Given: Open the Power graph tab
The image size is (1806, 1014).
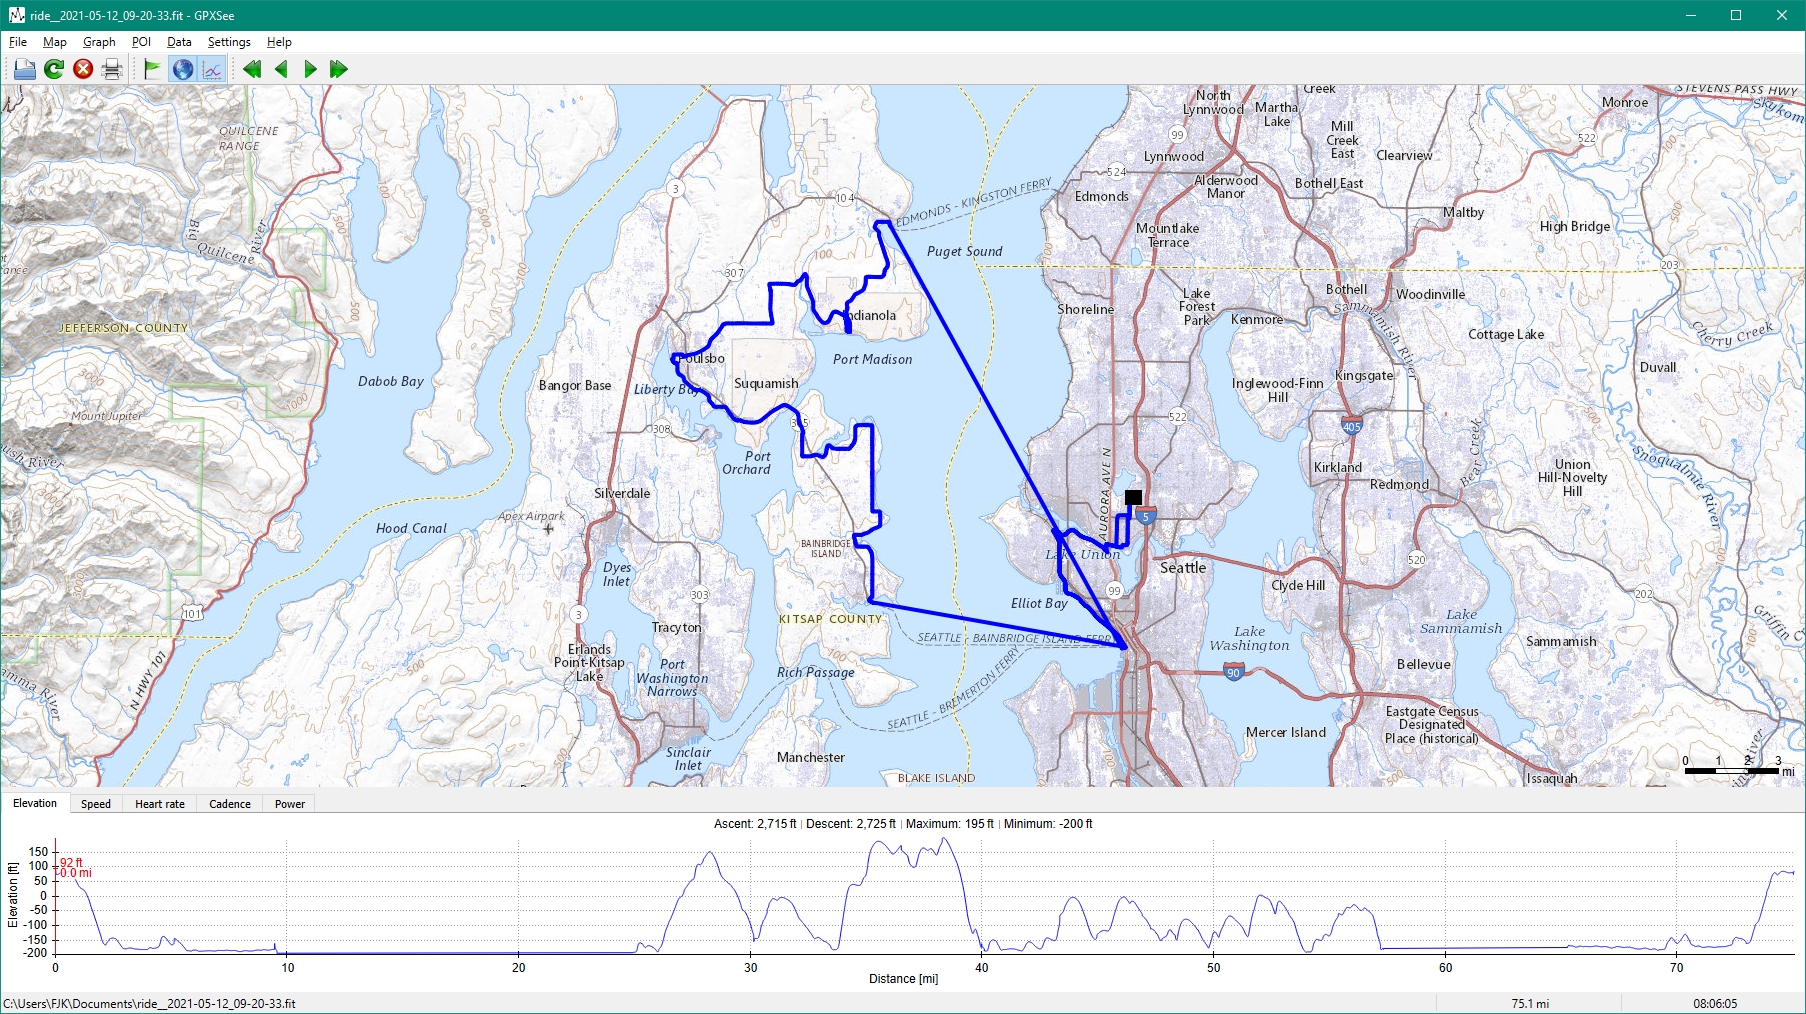Looking at the screenshot, I should (x=290, y=804).
